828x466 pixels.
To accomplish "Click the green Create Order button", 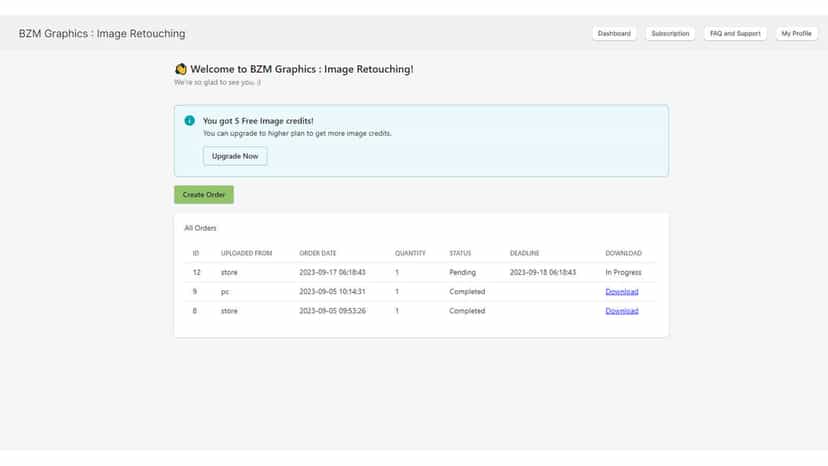I will 204,194.
